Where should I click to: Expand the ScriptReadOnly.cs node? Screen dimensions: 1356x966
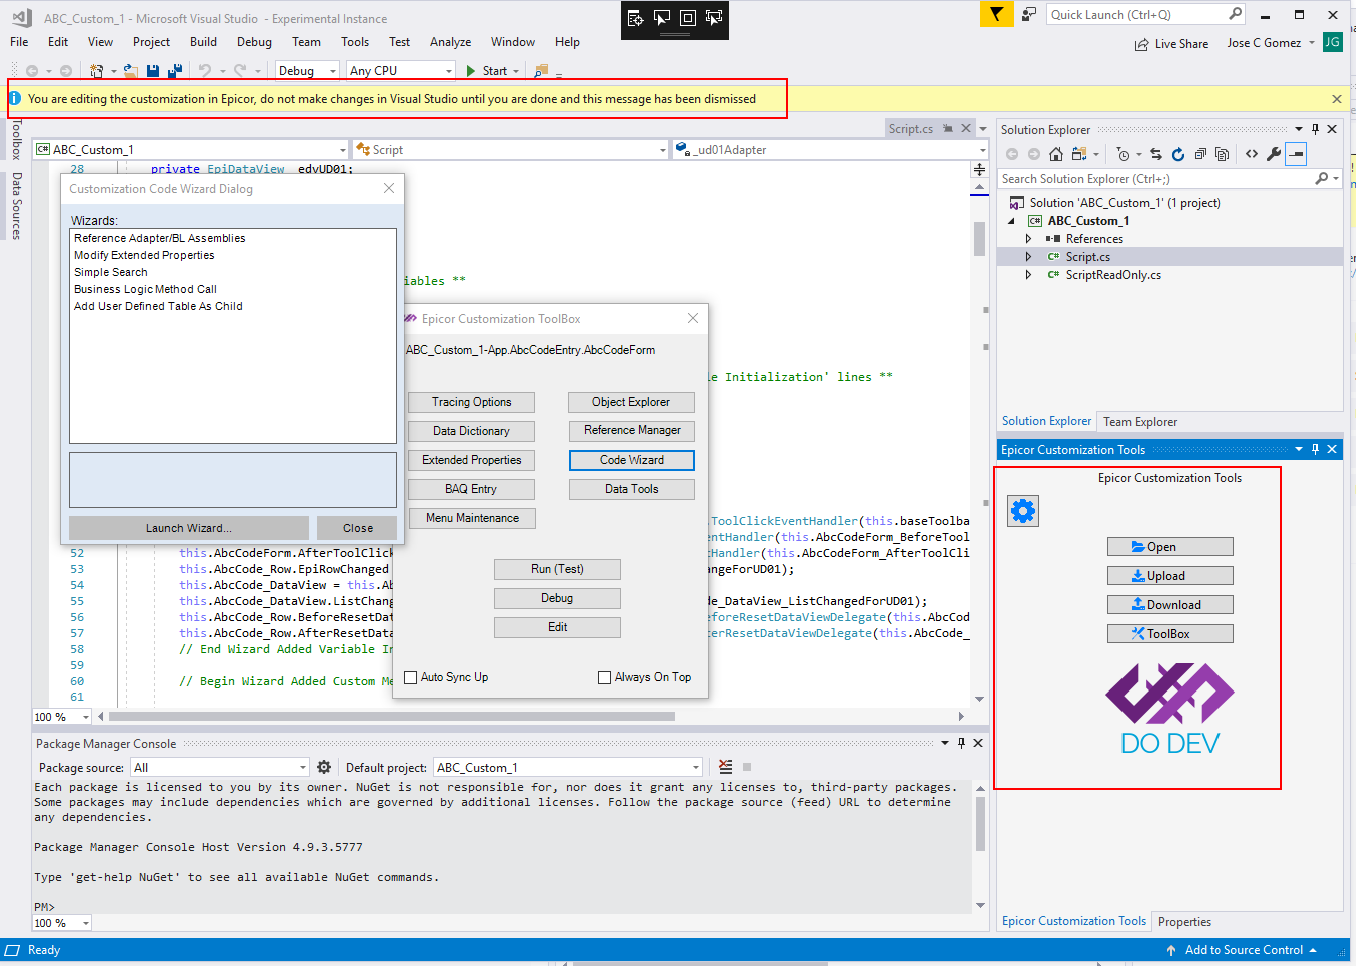1028,275
